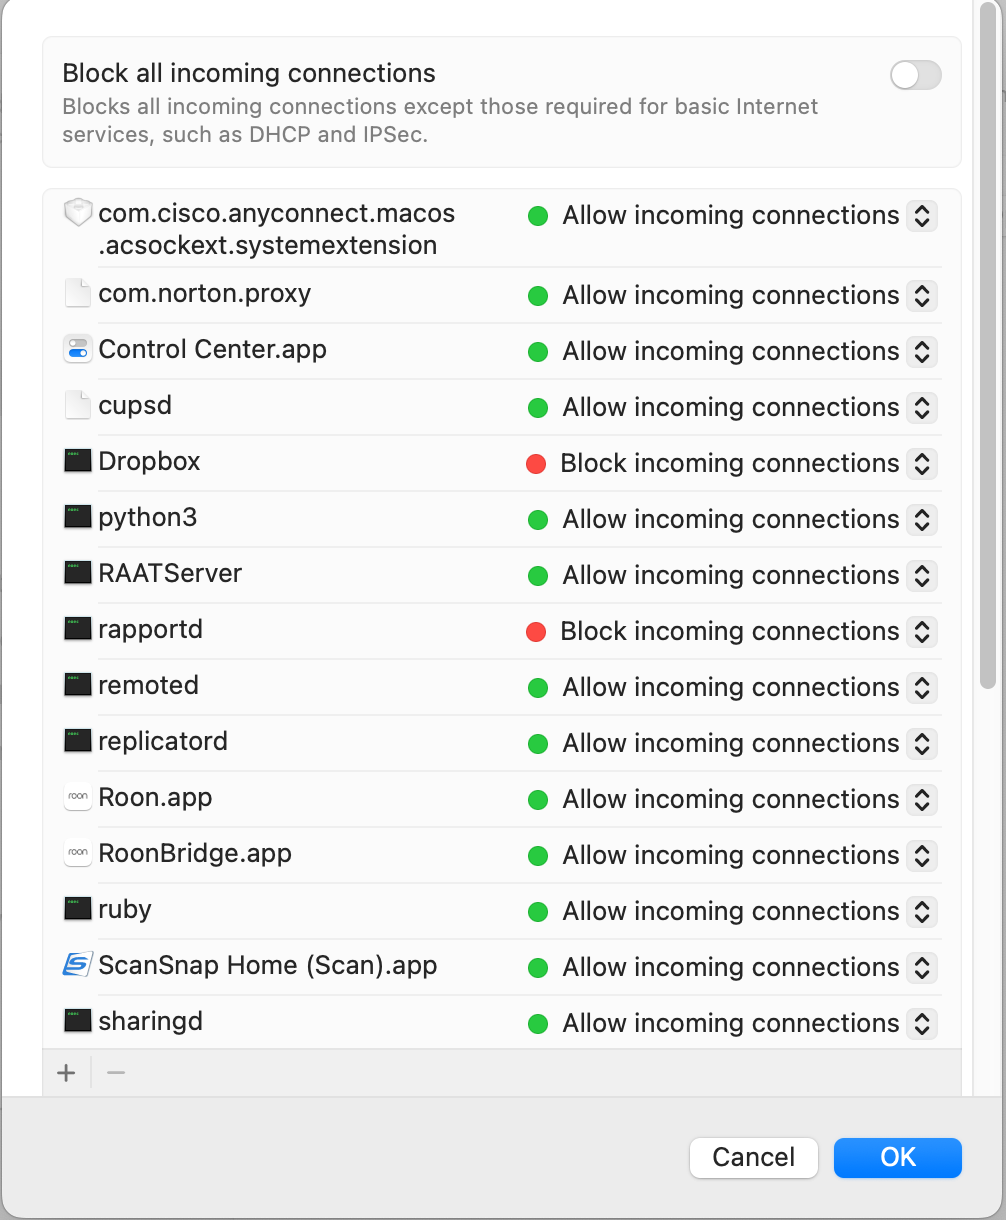This screenshot has width=1006, height=1220.
Task: Click the cupsd document icon
Action: (77, 406)
